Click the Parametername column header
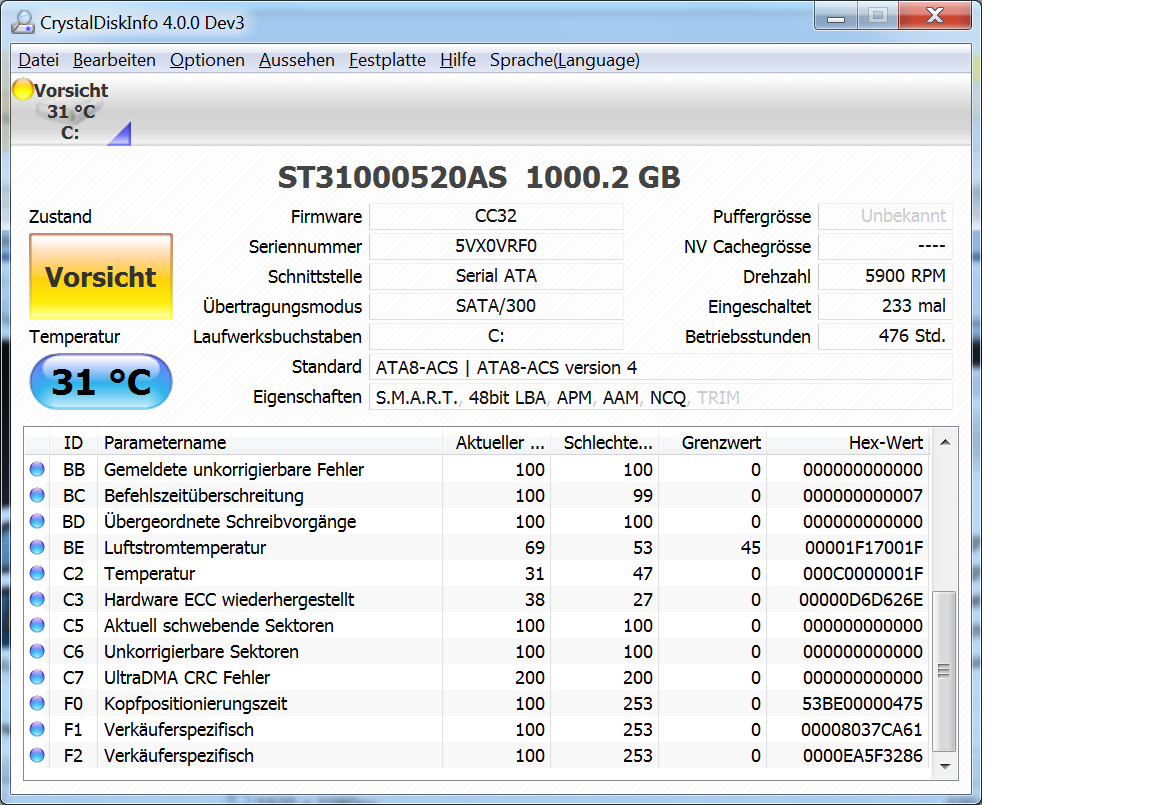This screenshot has height=805, width=1152. point(270,442)
